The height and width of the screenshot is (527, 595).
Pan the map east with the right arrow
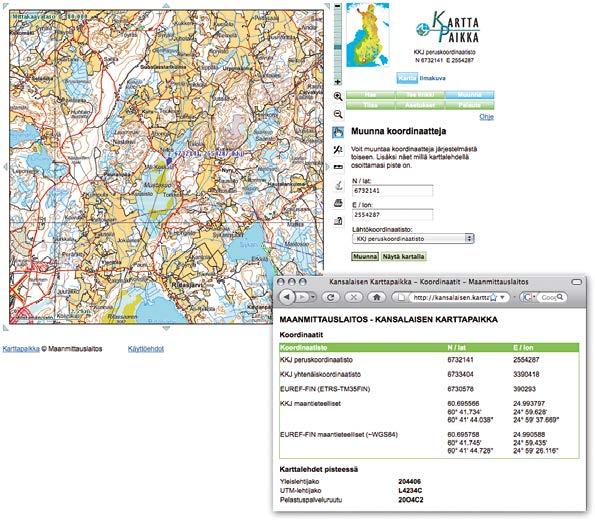327,167
